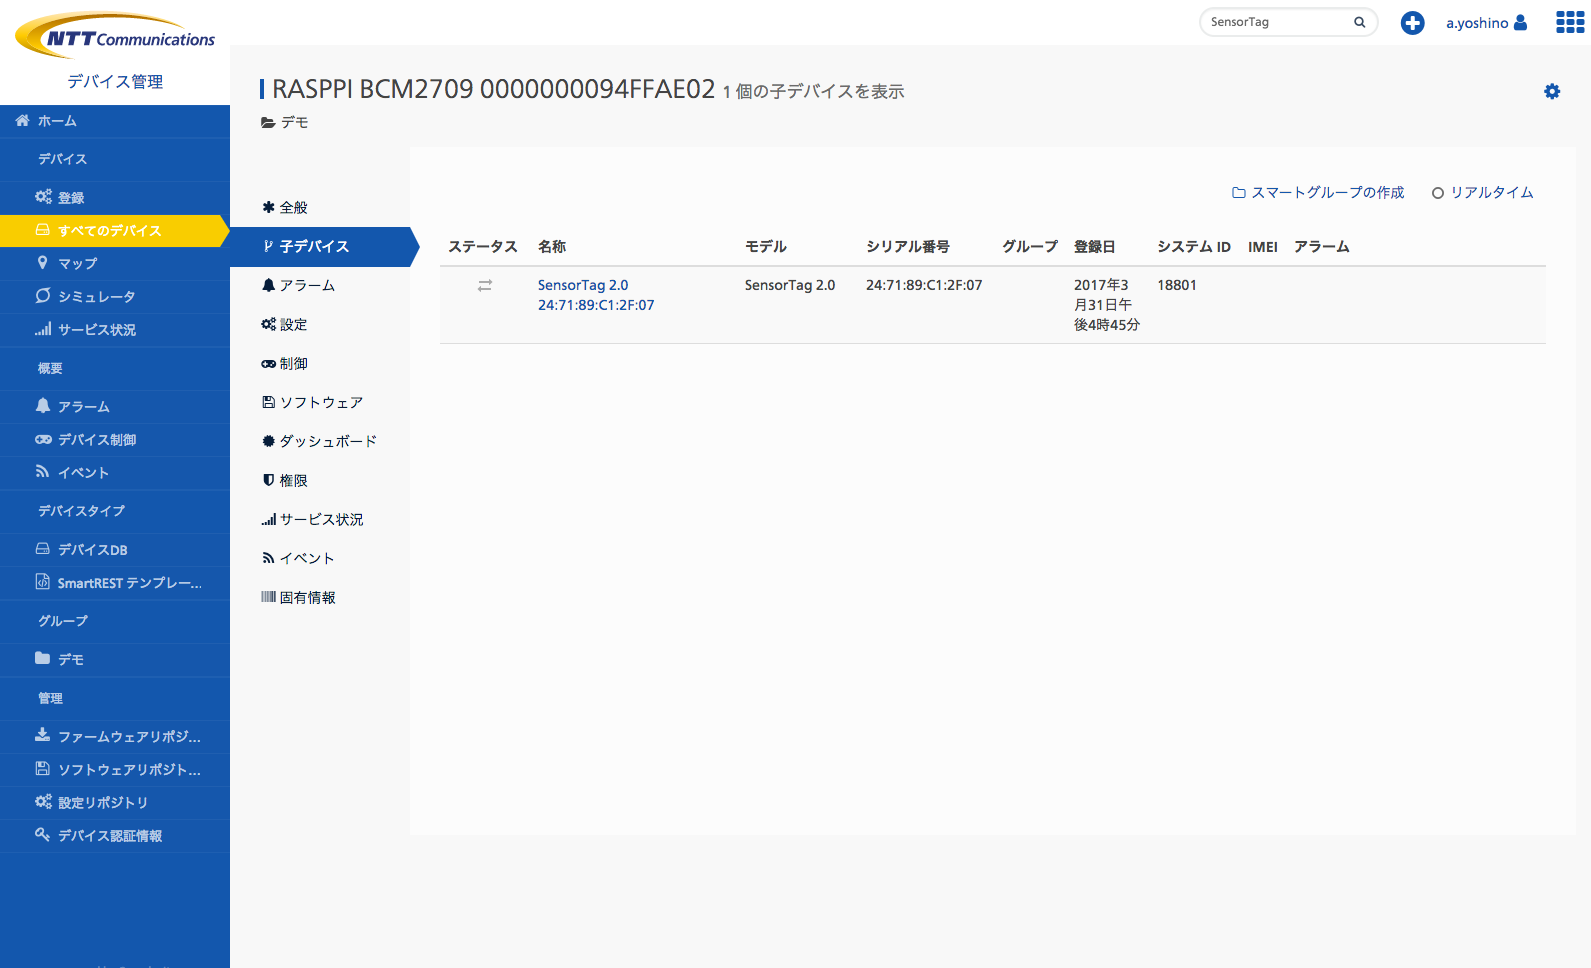Toggle the リアルタイム radio option
Image resolution: width=1591 pixels, height=968 pixels.
pyautogui.click(x=1483, y=192)
